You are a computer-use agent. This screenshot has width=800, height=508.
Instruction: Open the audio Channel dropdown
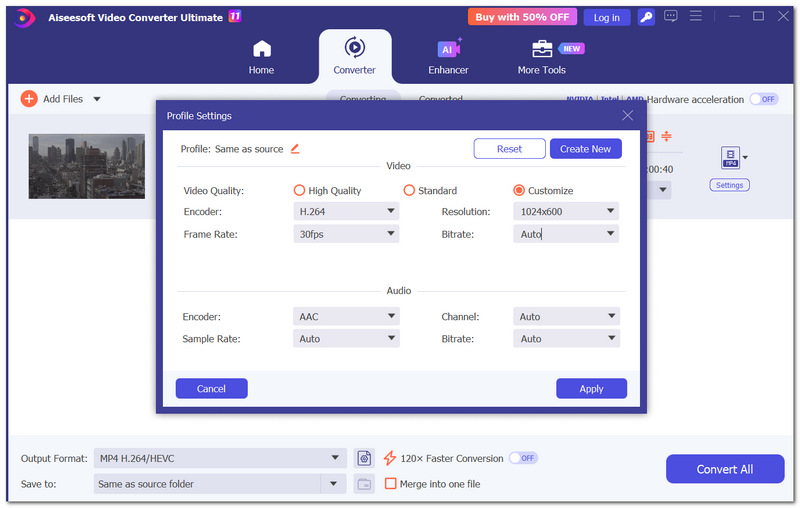(x=566, y=316)
